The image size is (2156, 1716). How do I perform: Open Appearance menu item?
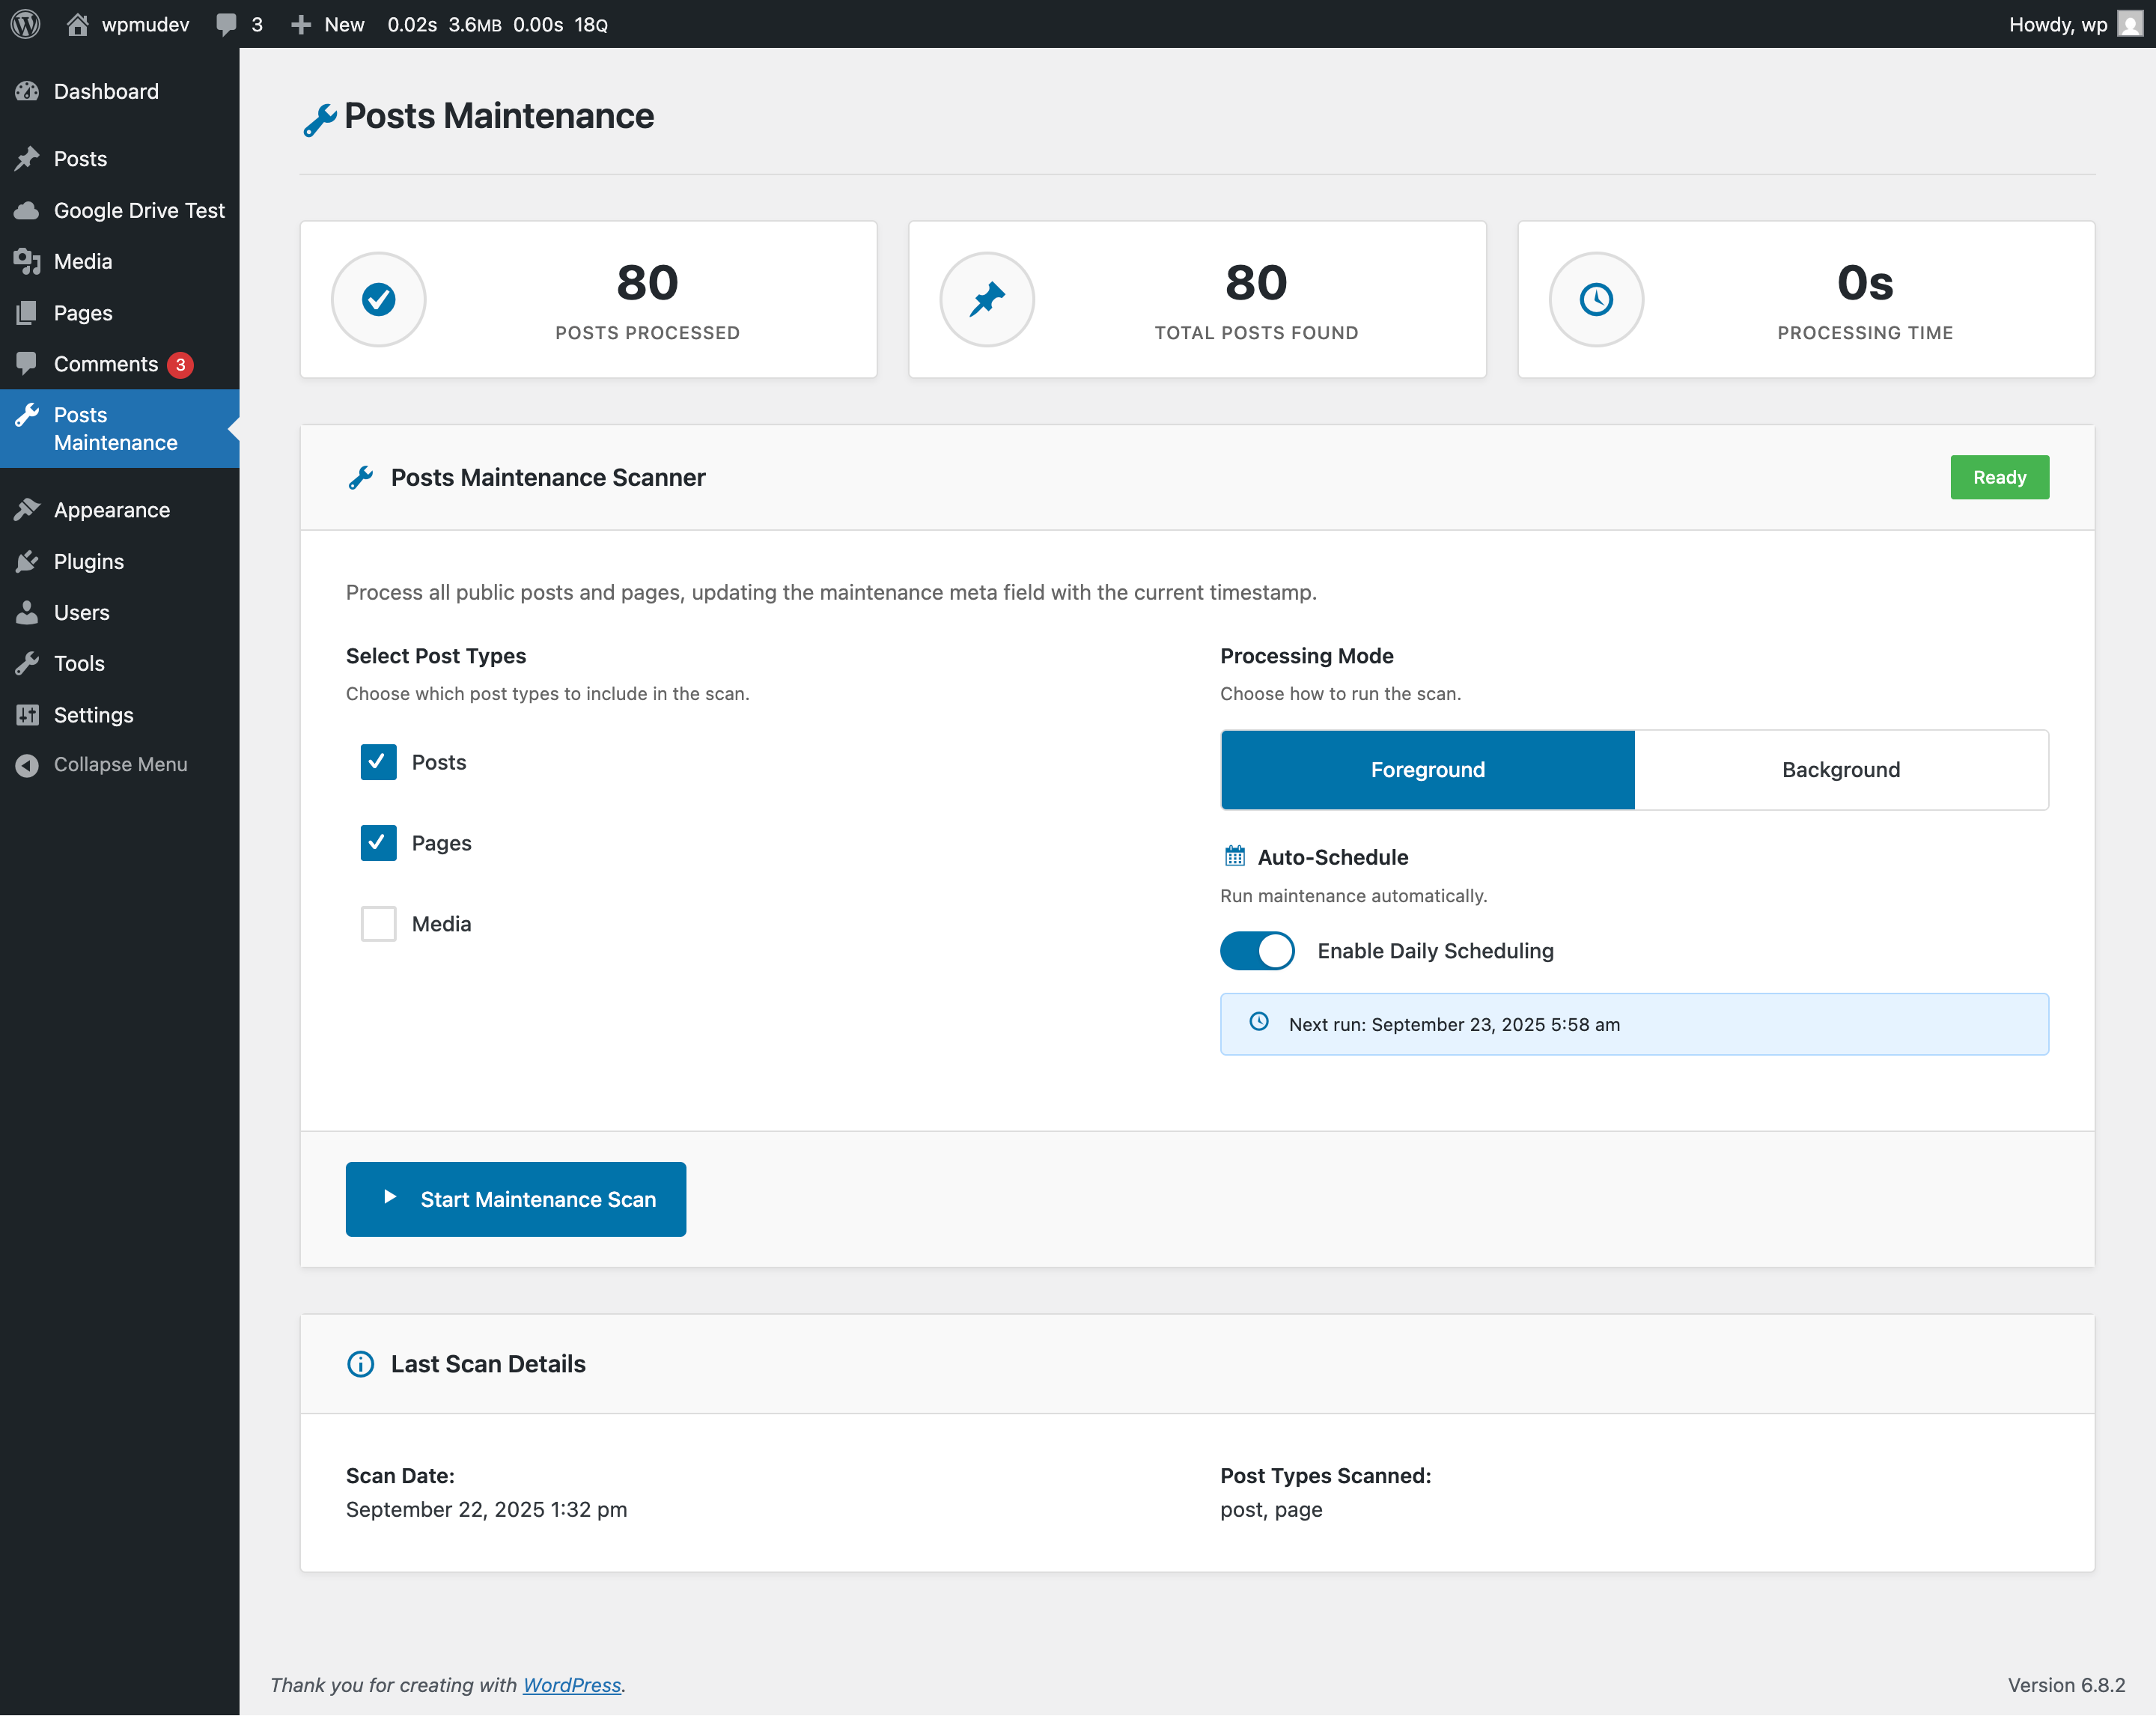coord(120,510)
